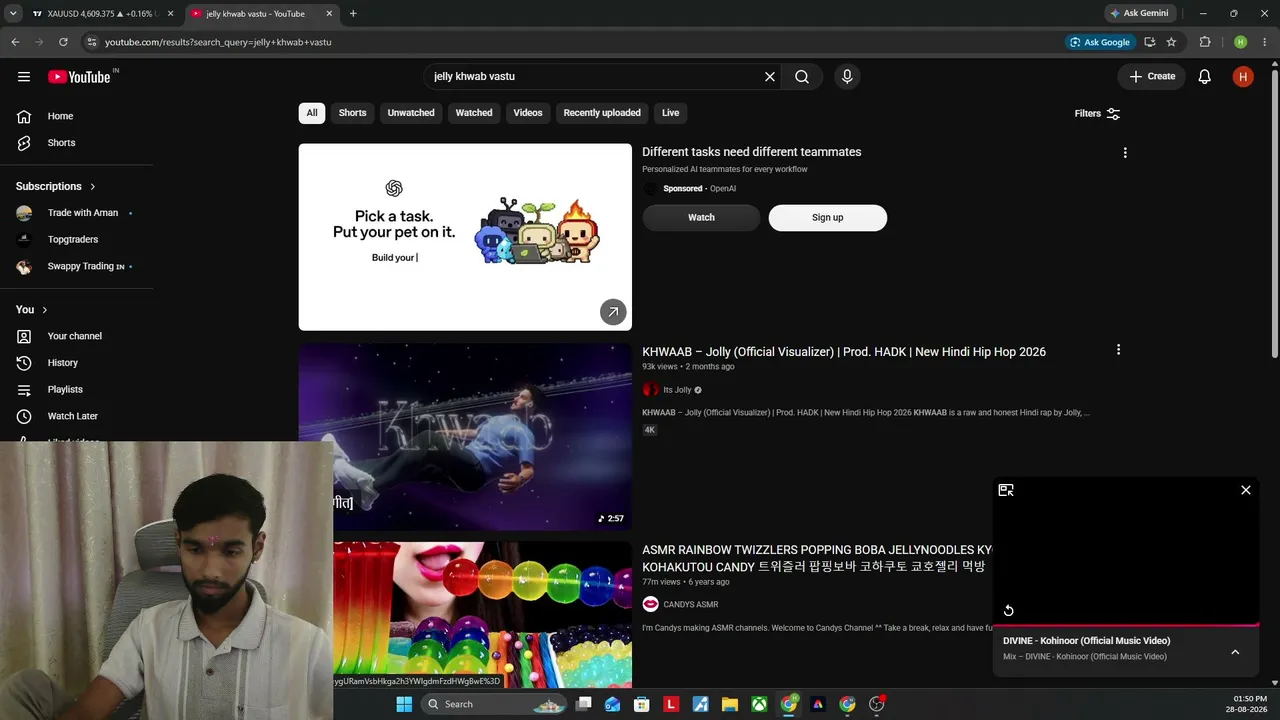Open the notifications bell
Viewport: 1280px width, 720px height.
(1205, 77)
